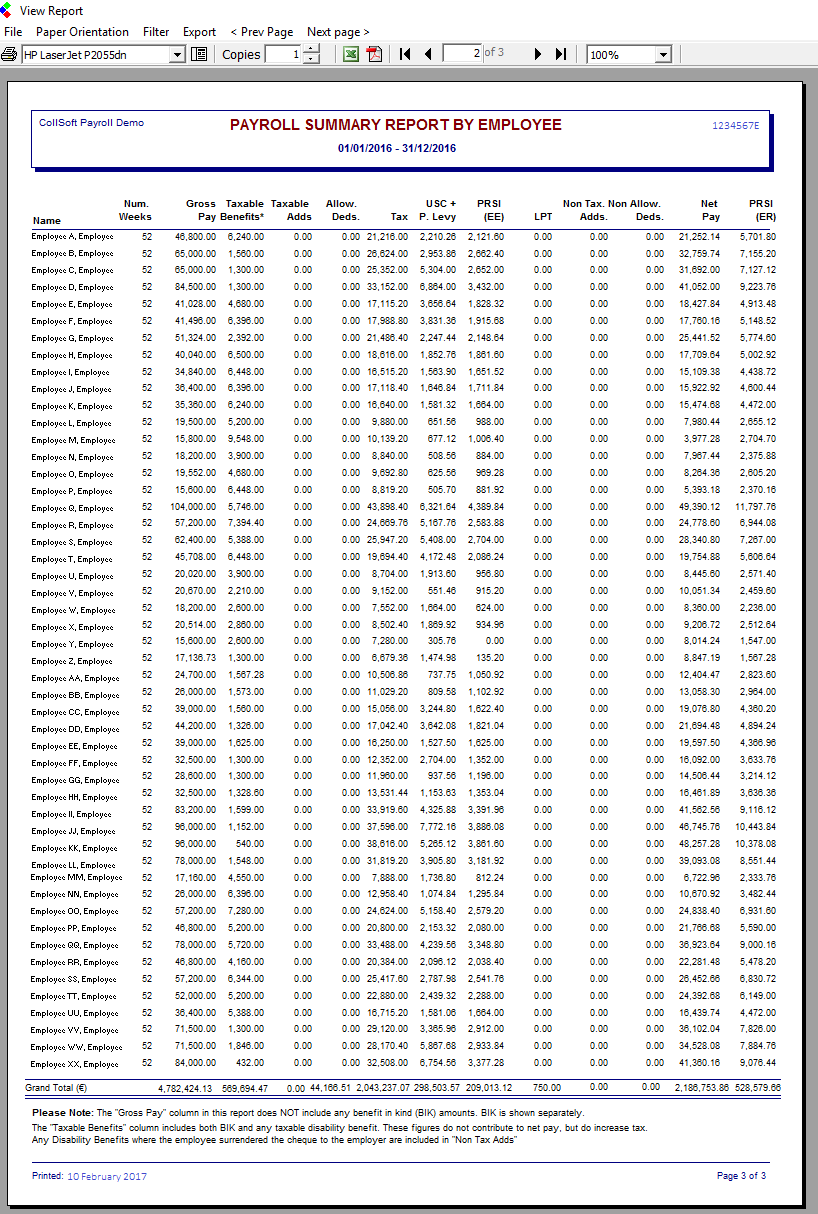Click the 'Next page >' menu button
The image size is (818, 1214).
point(338,32)
